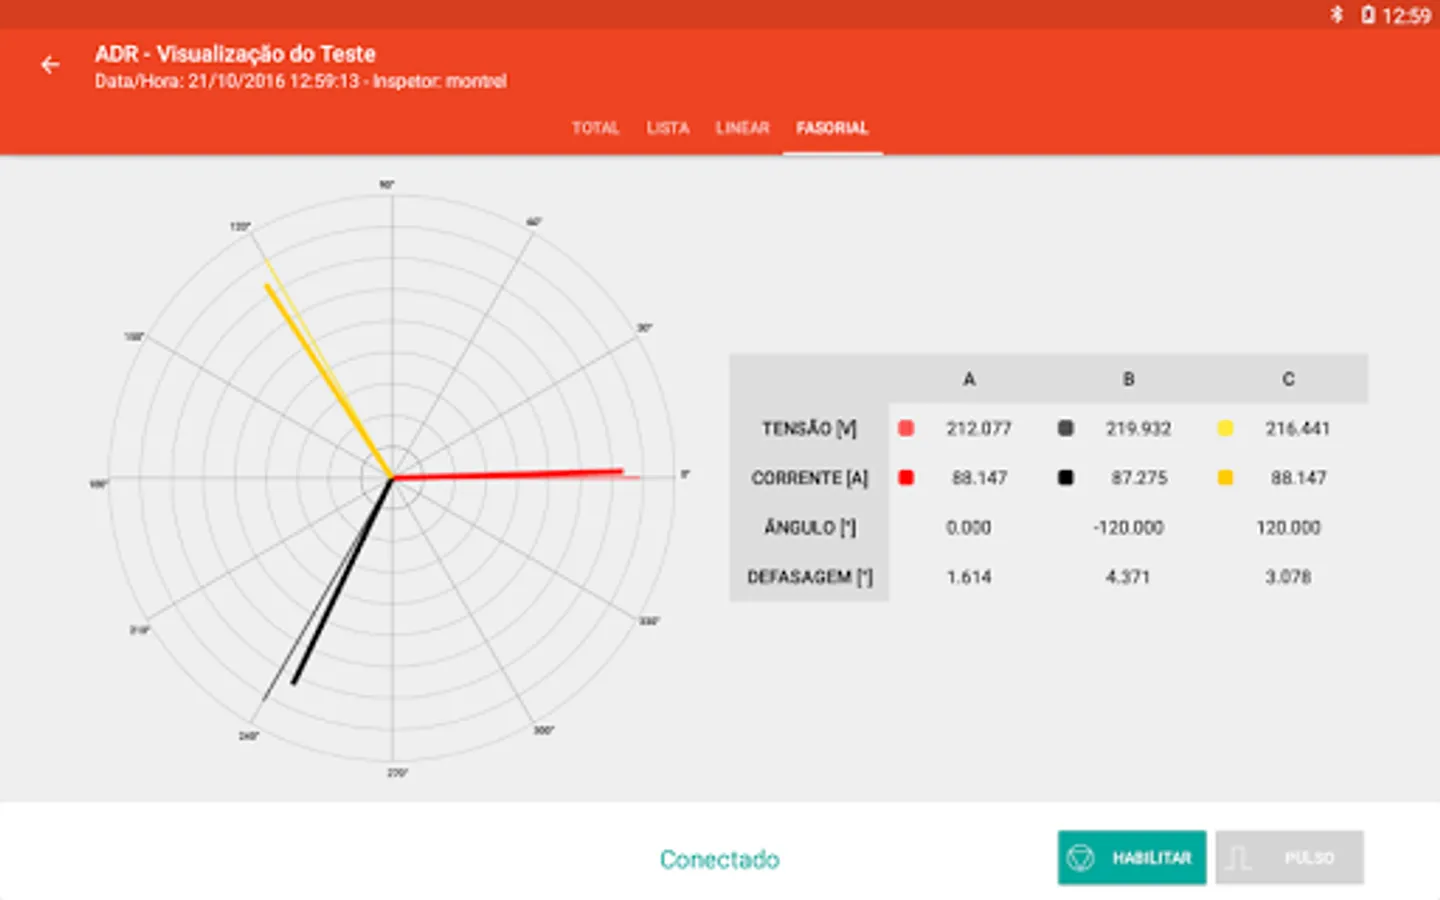
Task: Select phase A angle value 0.000
Action: pos(968,527)
